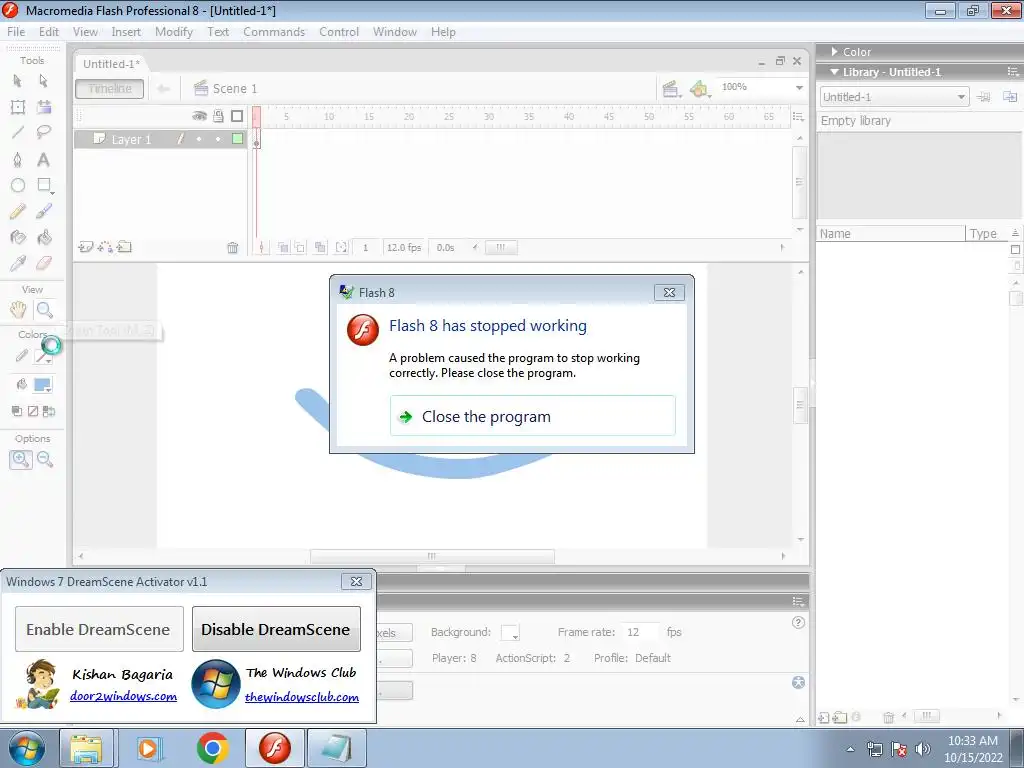This screenshot has height=768, width=1024.
Task: Select the Pencil tool
Action: click(x=18, y=212)
